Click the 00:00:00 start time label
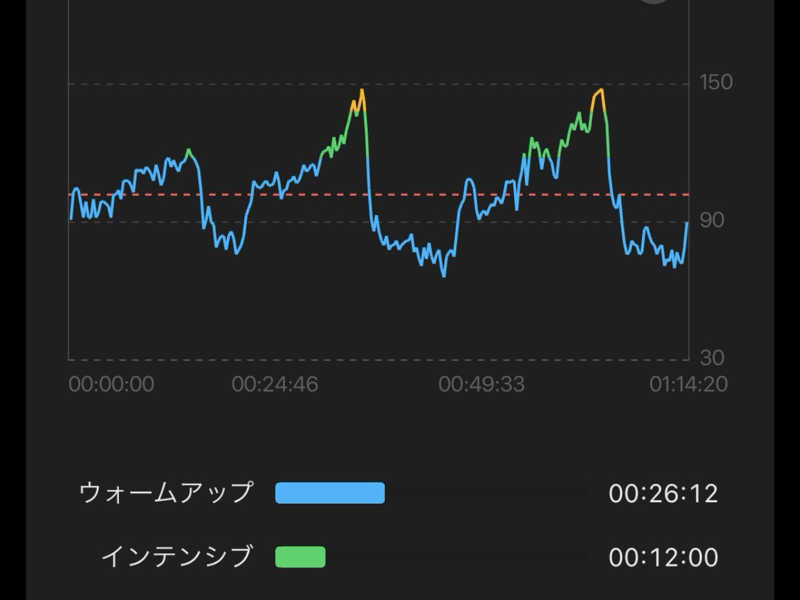Screen dimensions: 800x600 [111, 384]
